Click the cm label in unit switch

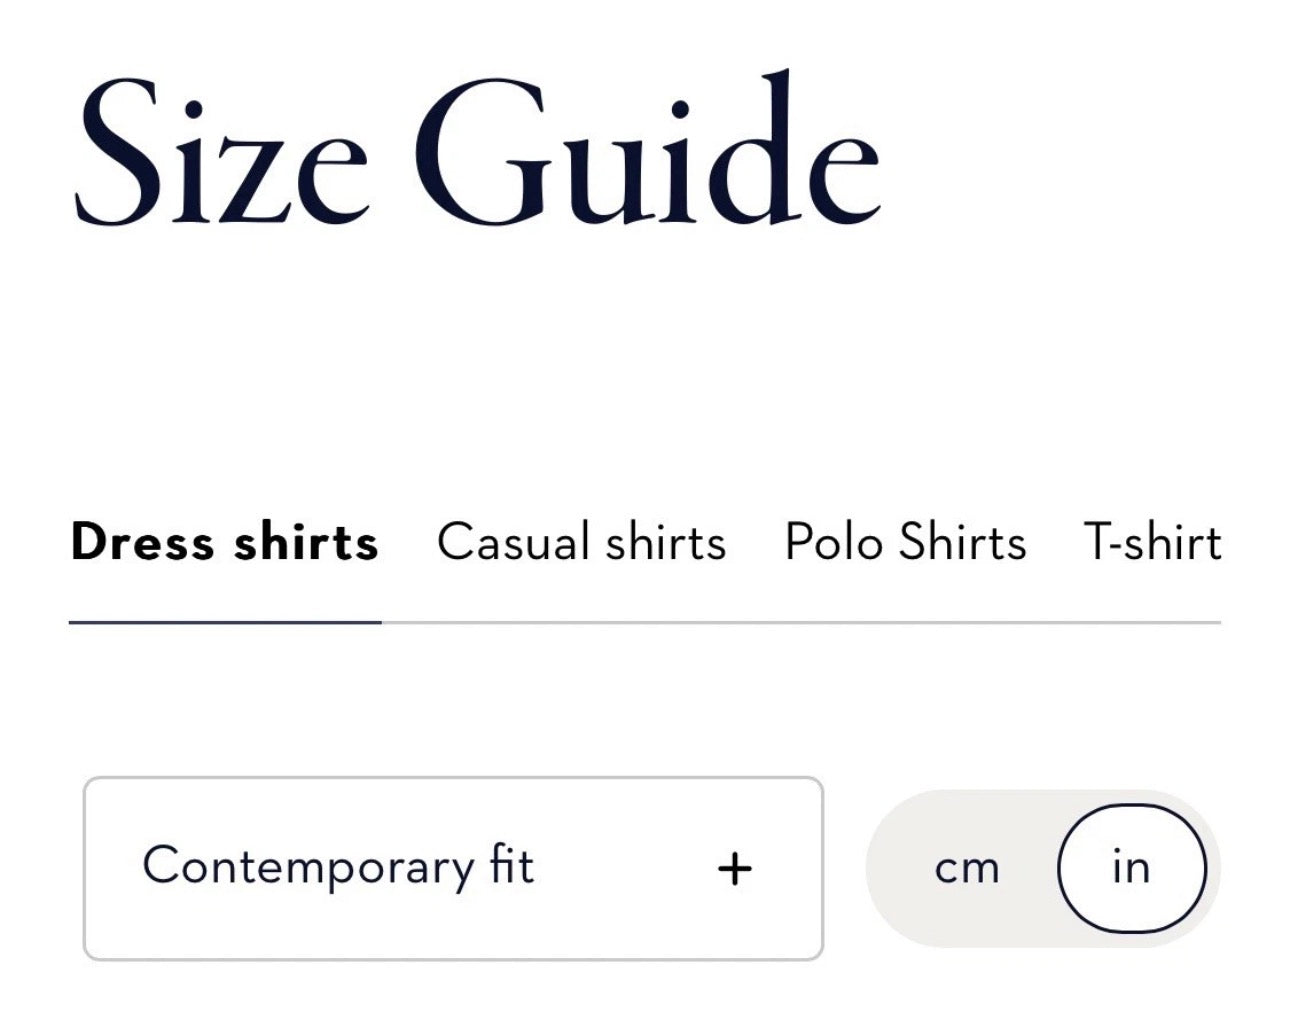(x=966, y=868)
